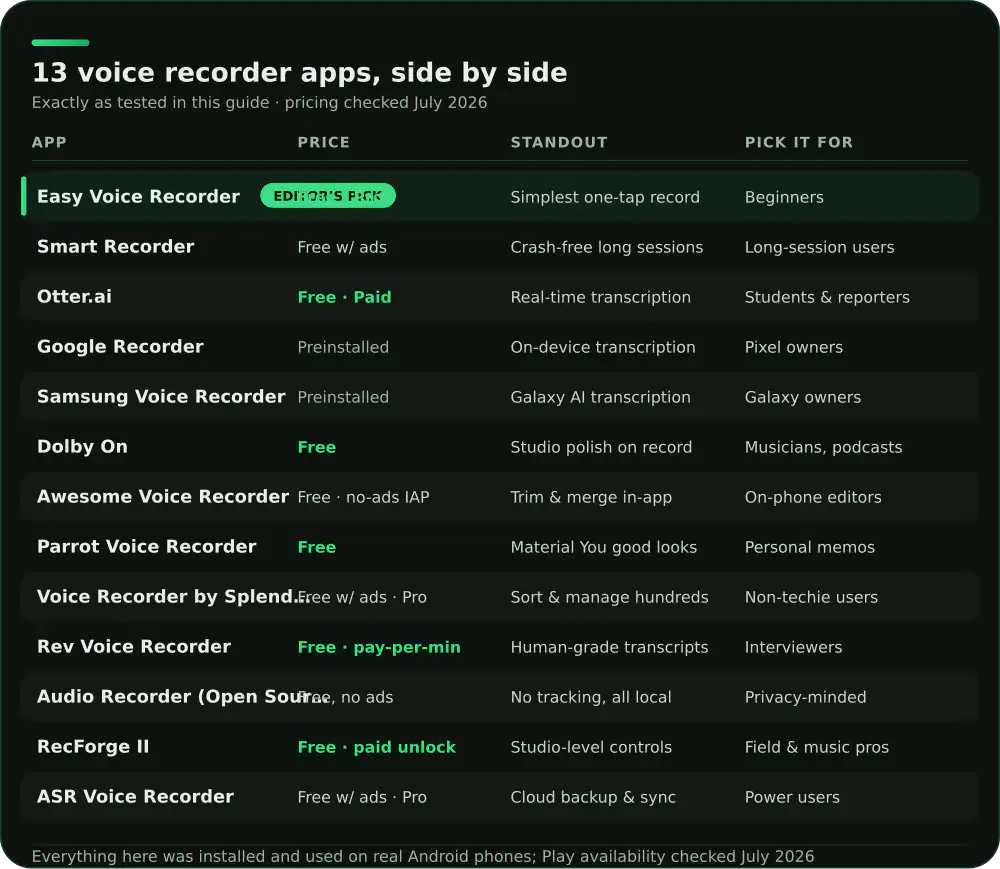This screenshot has width=1000, height=869.
Task: Select the Samsung Voice Recorder app name
Action: [161, 397]
